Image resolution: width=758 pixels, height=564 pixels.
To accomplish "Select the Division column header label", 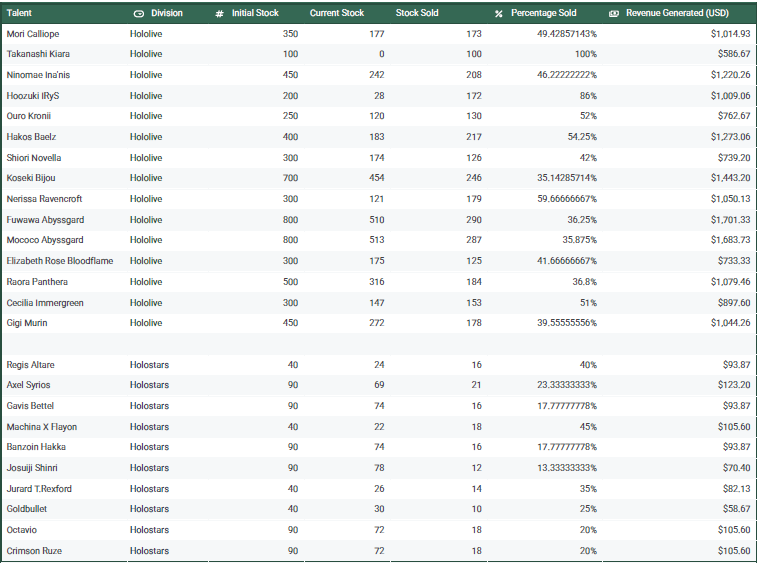I will 167,13.
